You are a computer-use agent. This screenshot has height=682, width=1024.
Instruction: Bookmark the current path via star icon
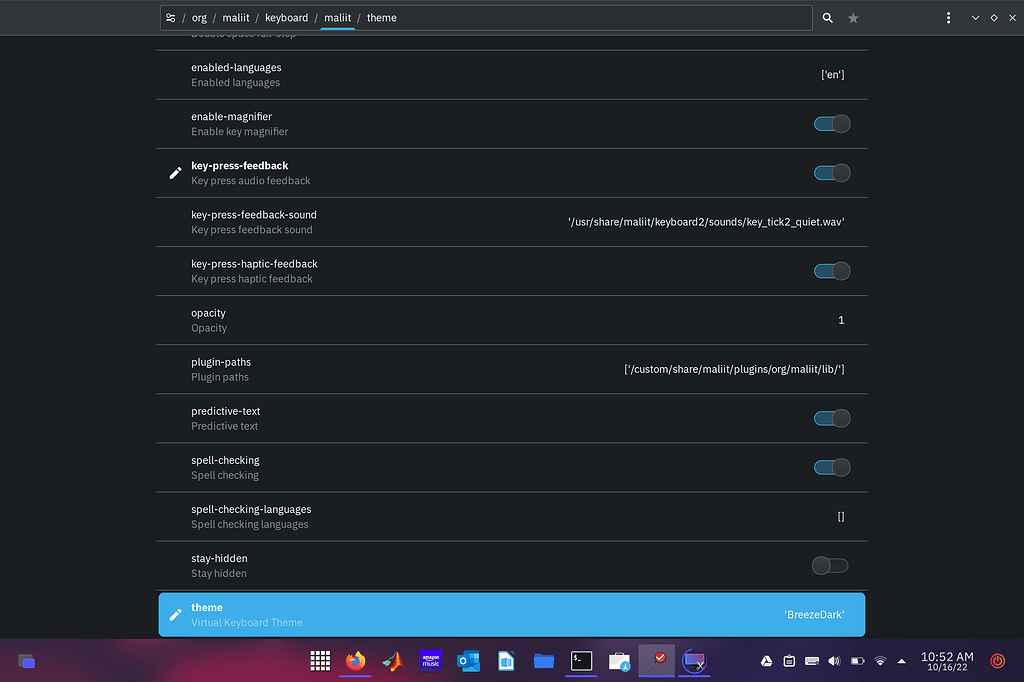click(x=853, y=17)
